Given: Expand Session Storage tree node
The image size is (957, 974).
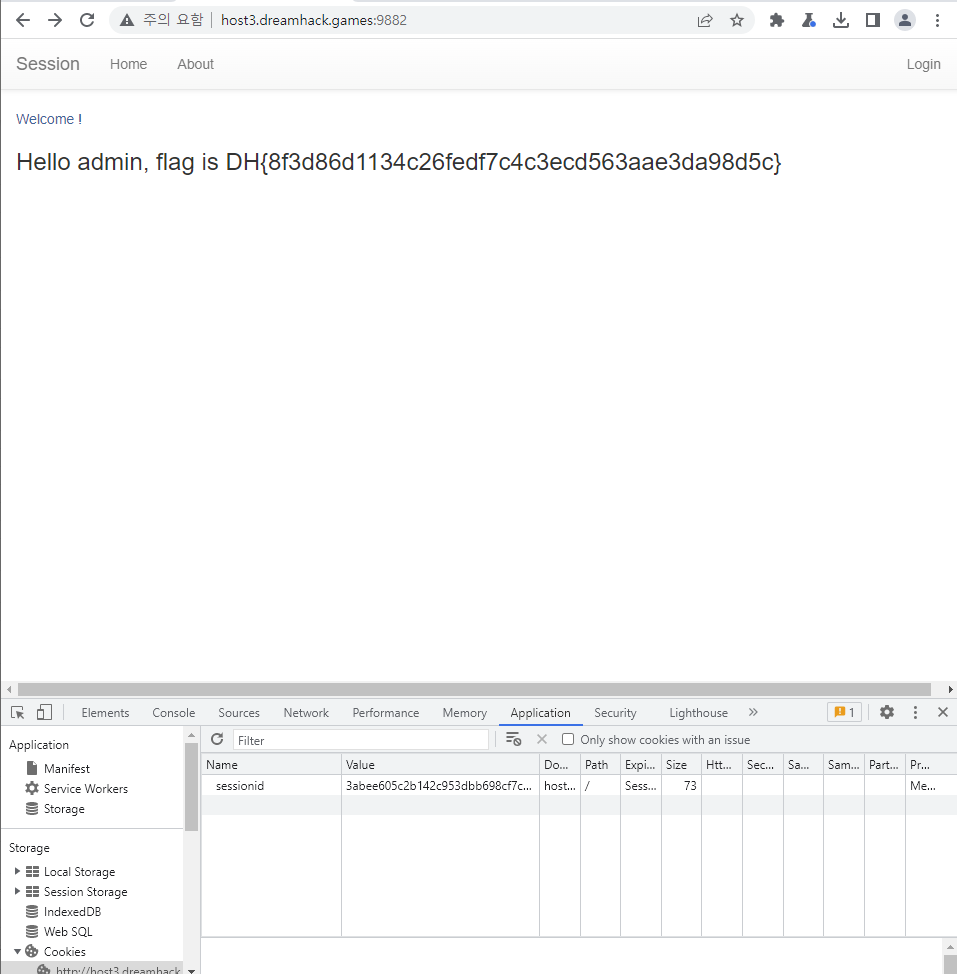Looking at the screenshot, I should 17,891.
